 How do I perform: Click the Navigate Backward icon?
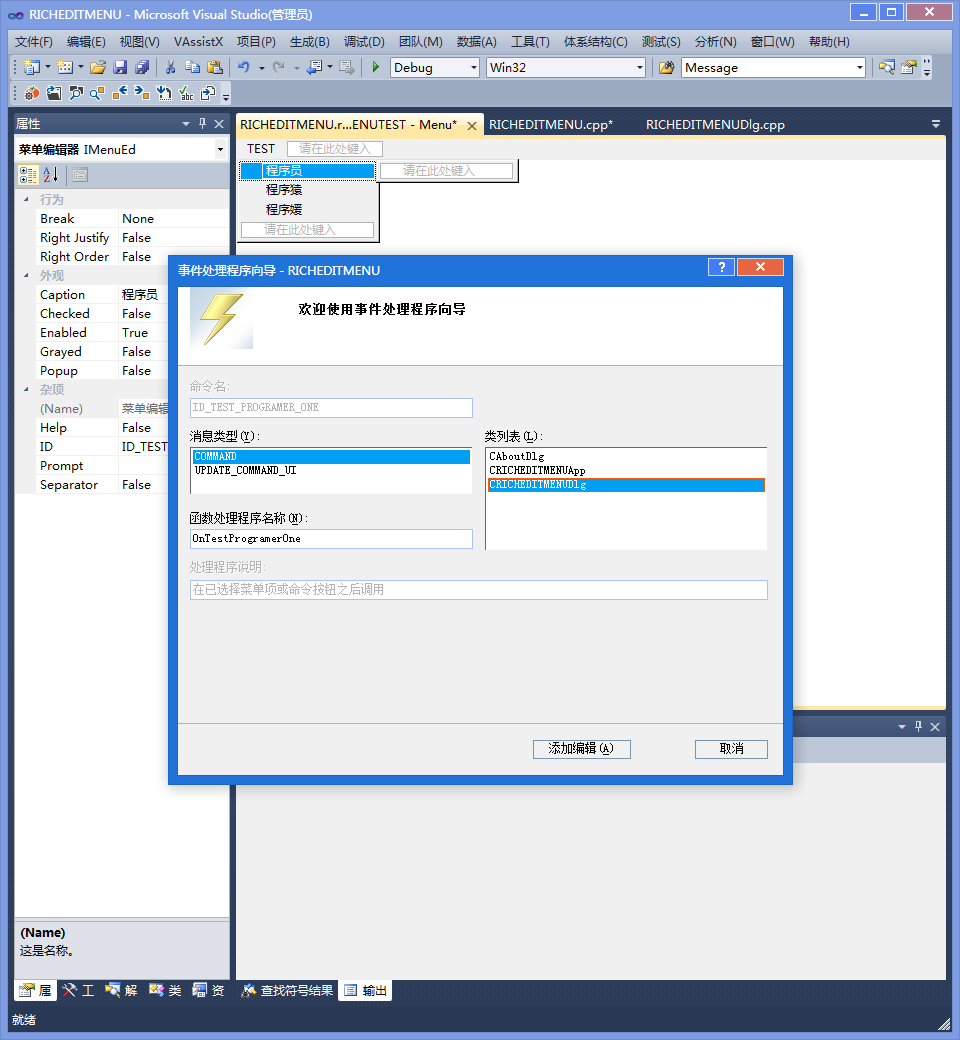point(314,67)
